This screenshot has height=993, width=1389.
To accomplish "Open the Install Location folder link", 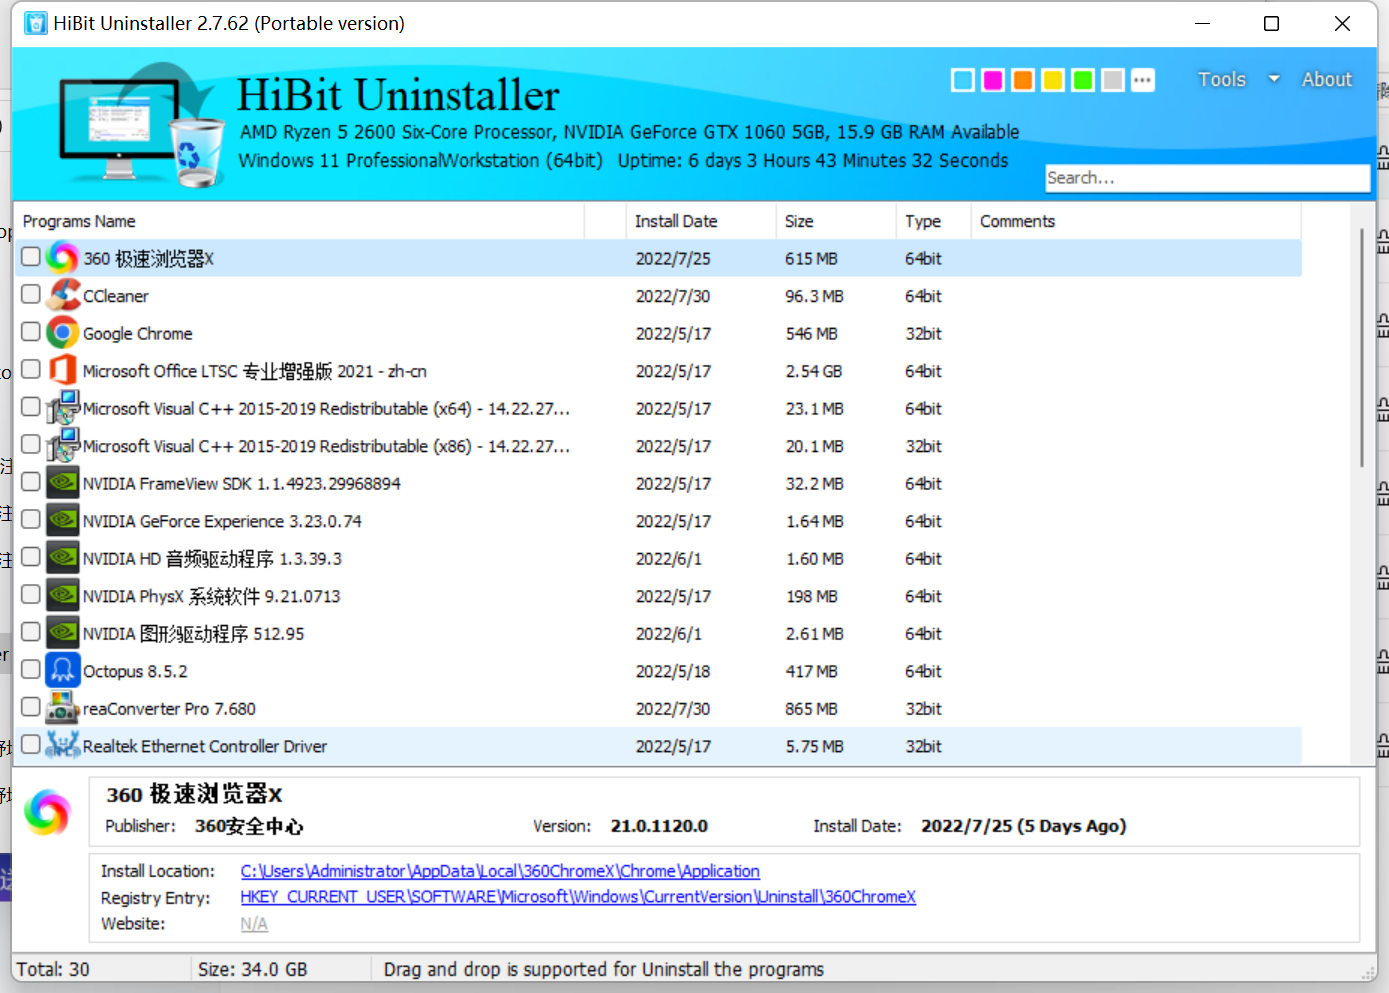I will tap(500, 871).
